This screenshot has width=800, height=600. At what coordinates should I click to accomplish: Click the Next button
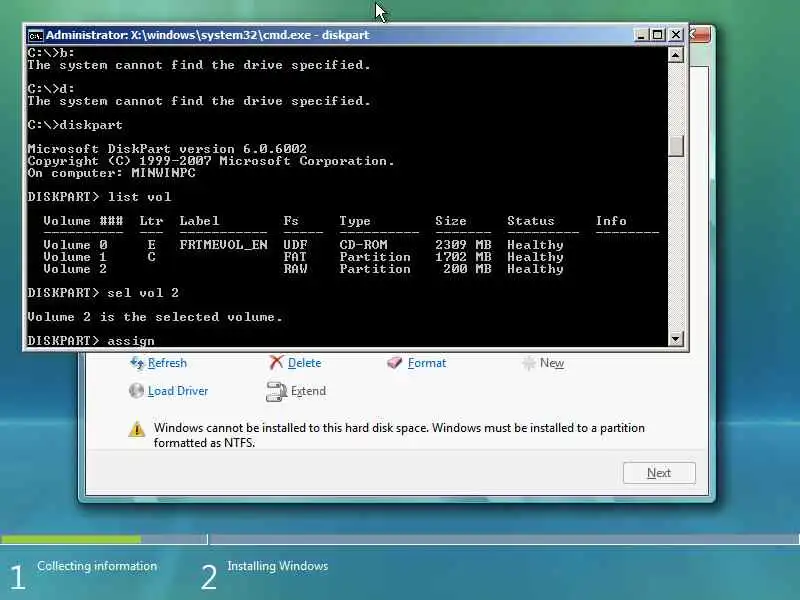pyautogui.click(x=659, y=473)
